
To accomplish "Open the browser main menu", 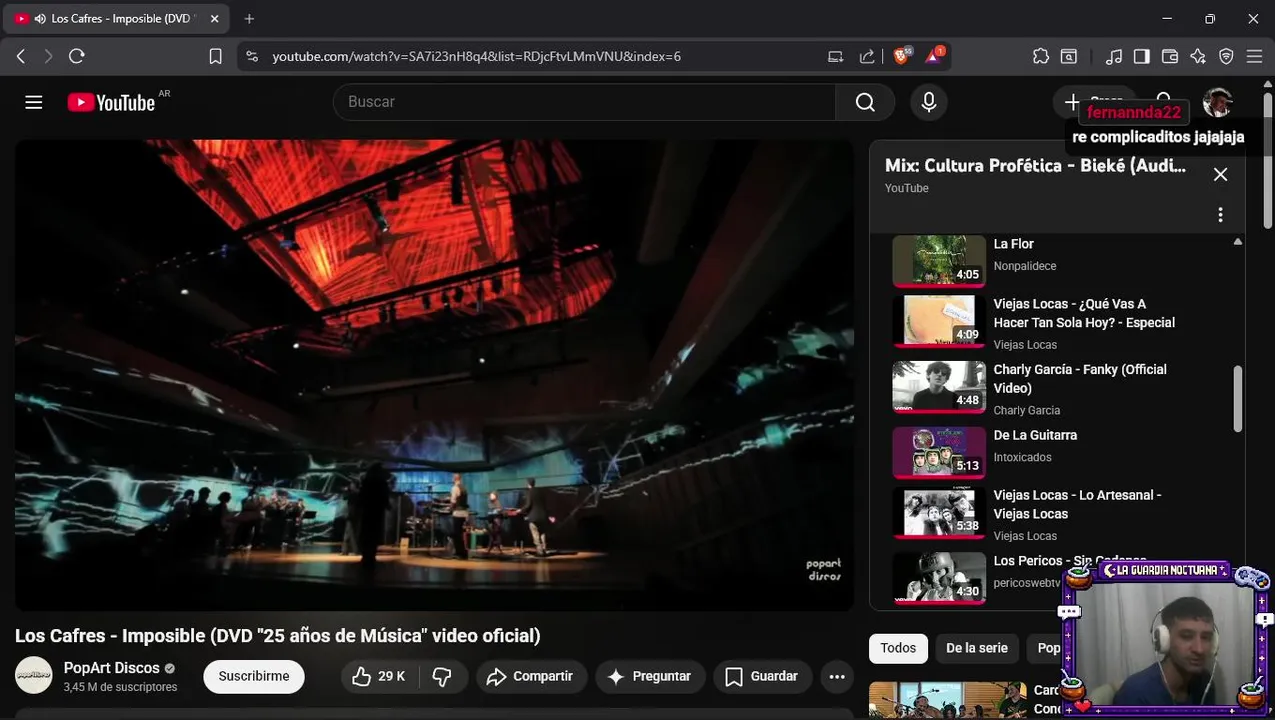I will click(x=1254, y=56).
